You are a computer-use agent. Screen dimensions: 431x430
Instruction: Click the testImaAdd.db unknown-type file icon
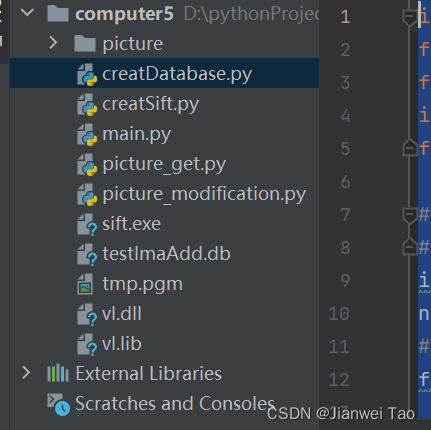(x=87, y=254)
